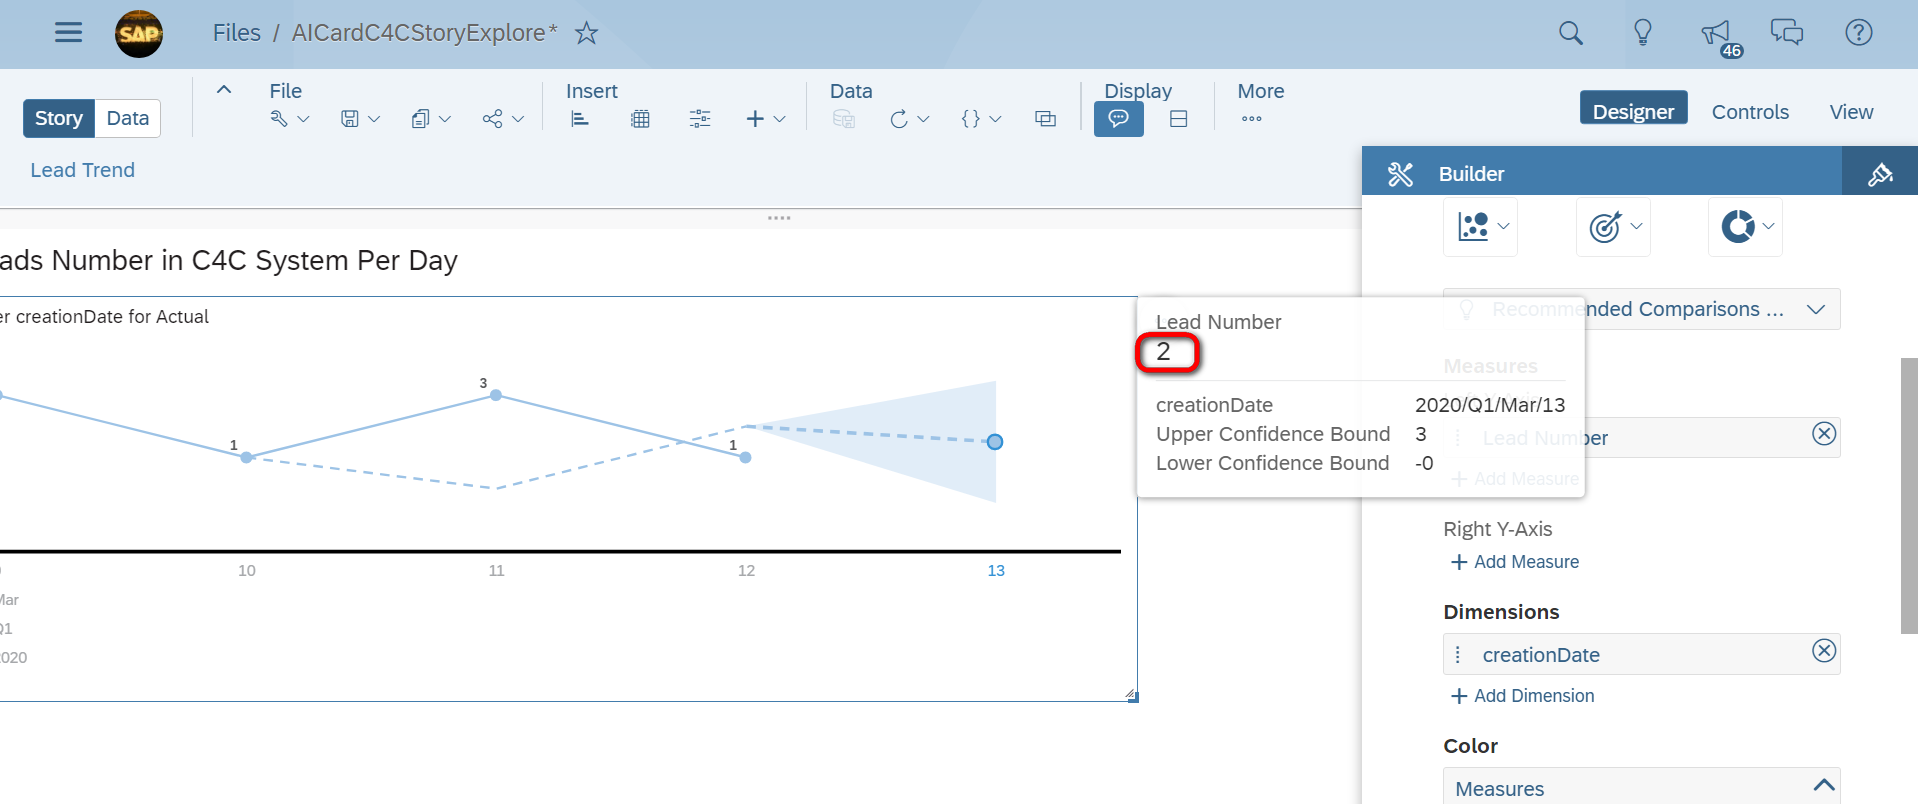Open the lightbulb Search to Insight
The image size is (1918, 804).
pyautogui.click(x=1643, y=33)
